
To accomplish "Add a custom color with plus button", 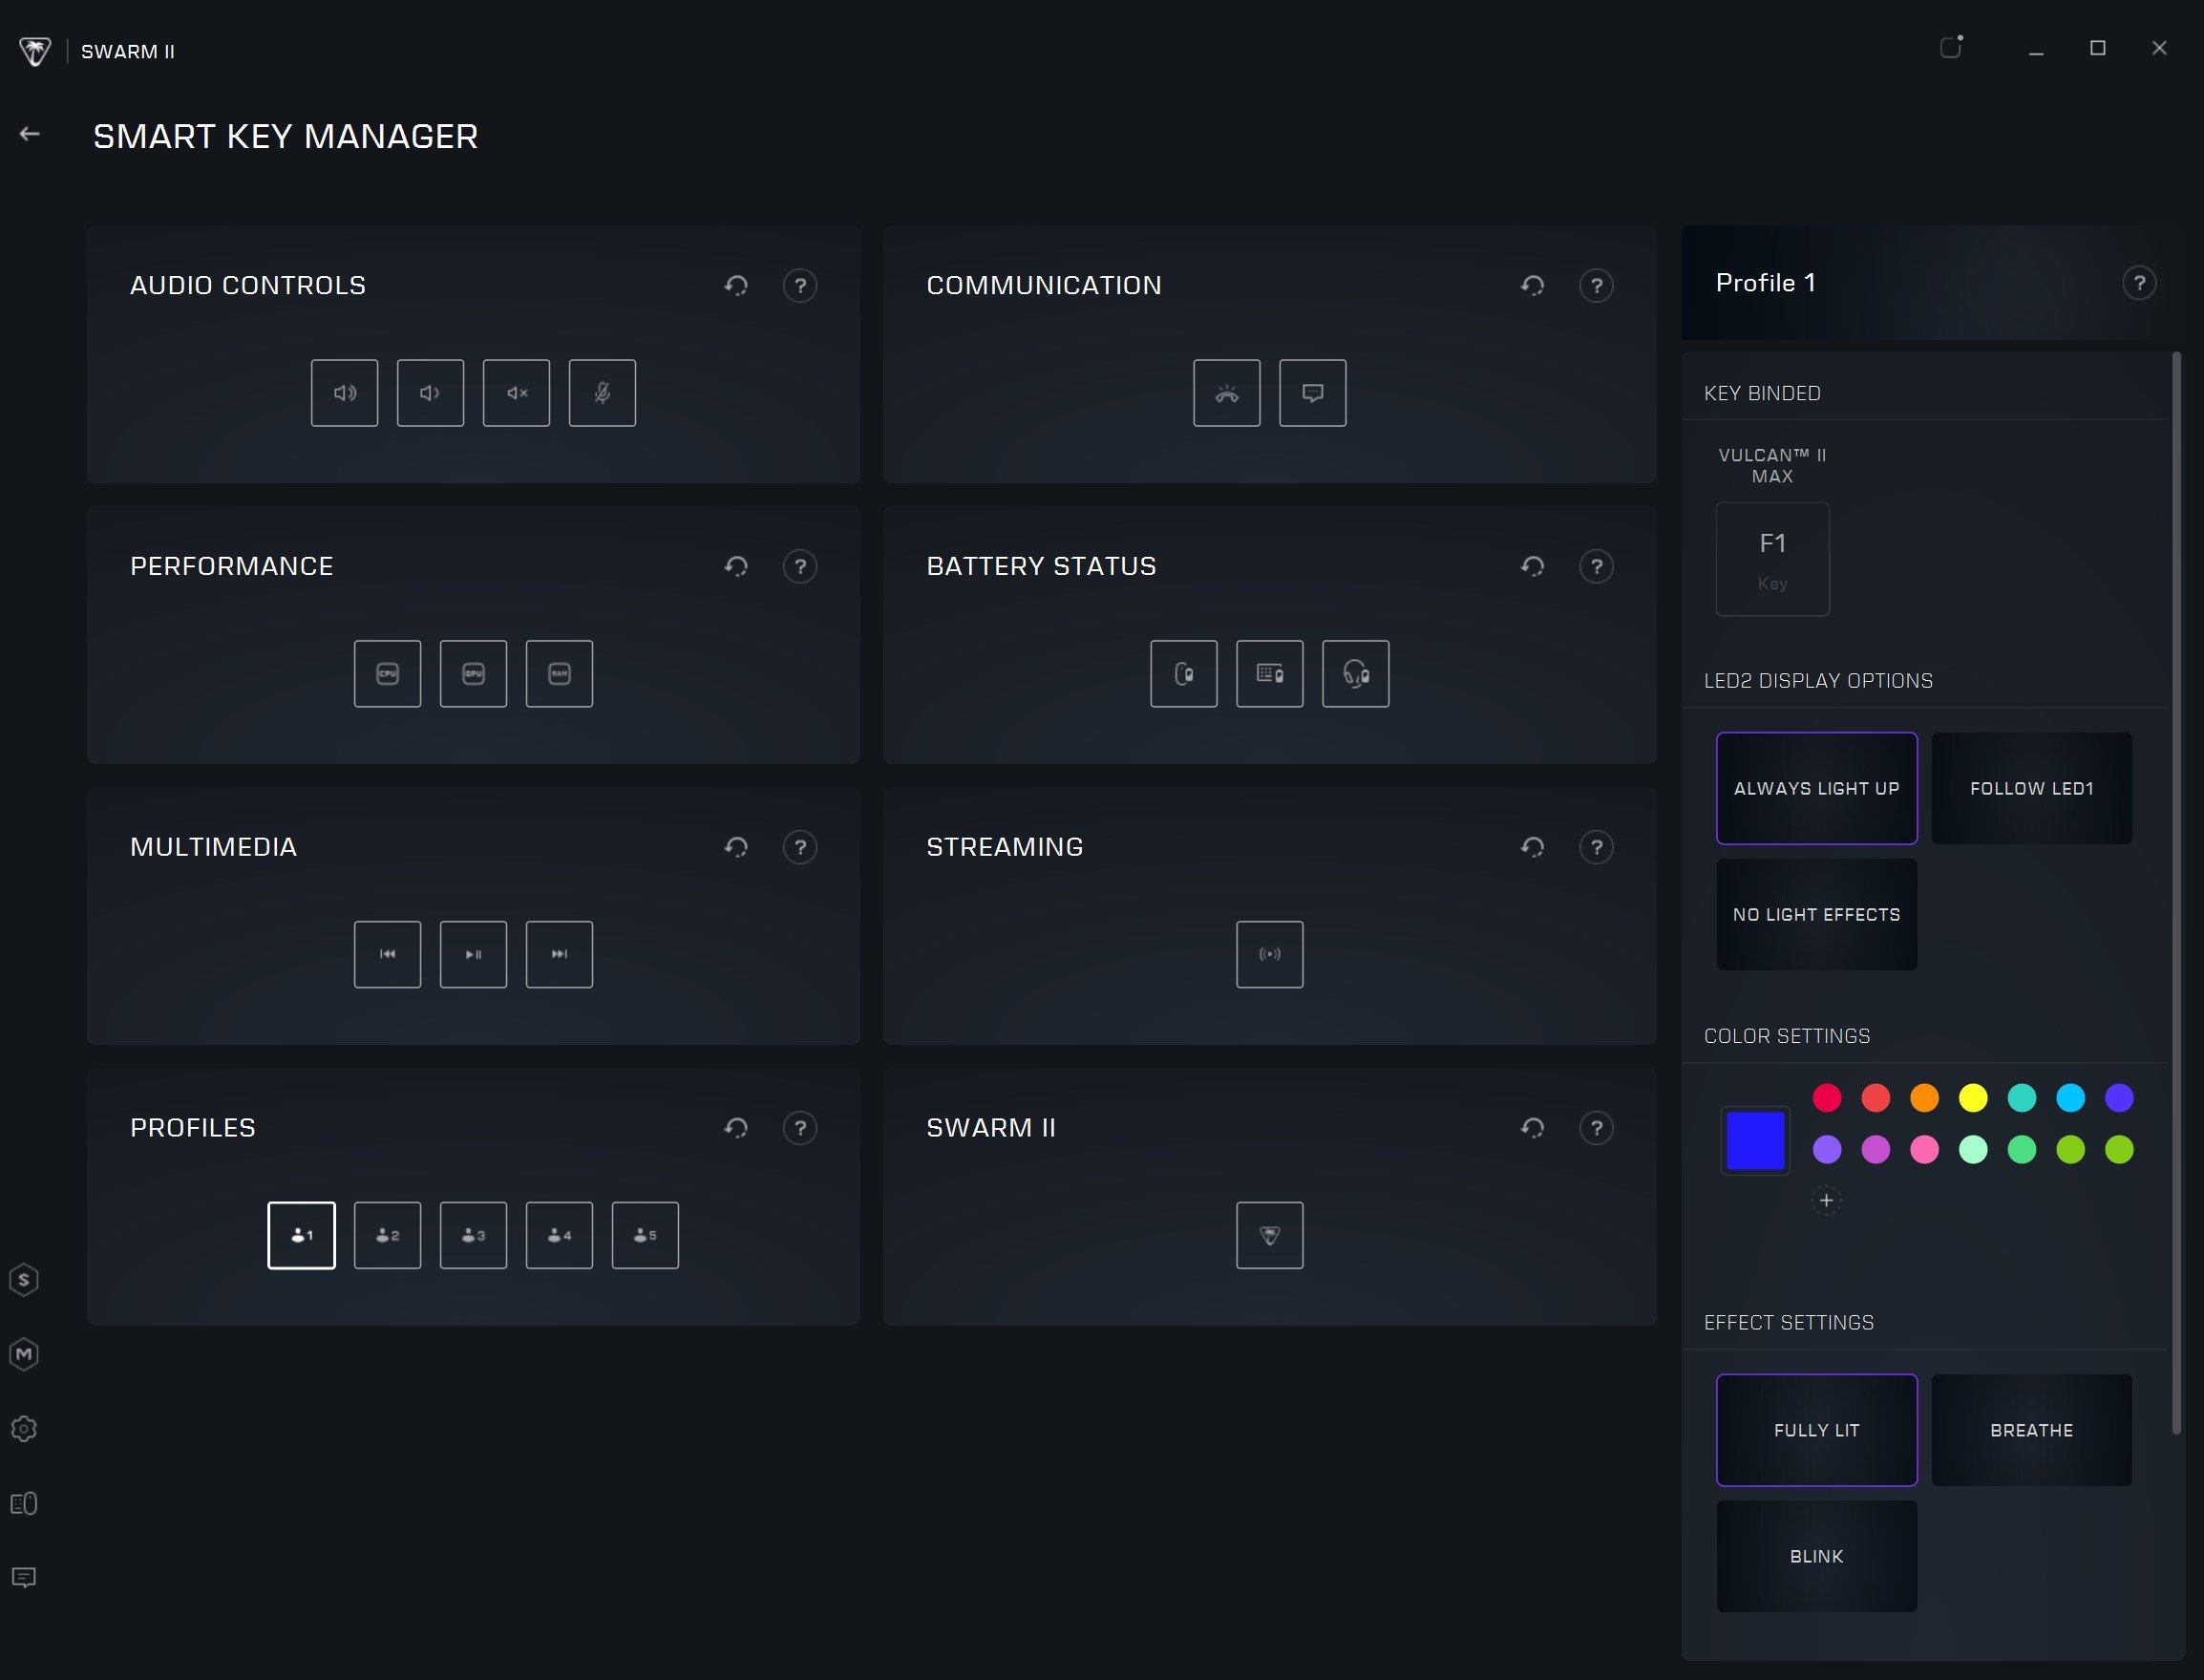I will pyautogui.click(x=1826, y=1200).
